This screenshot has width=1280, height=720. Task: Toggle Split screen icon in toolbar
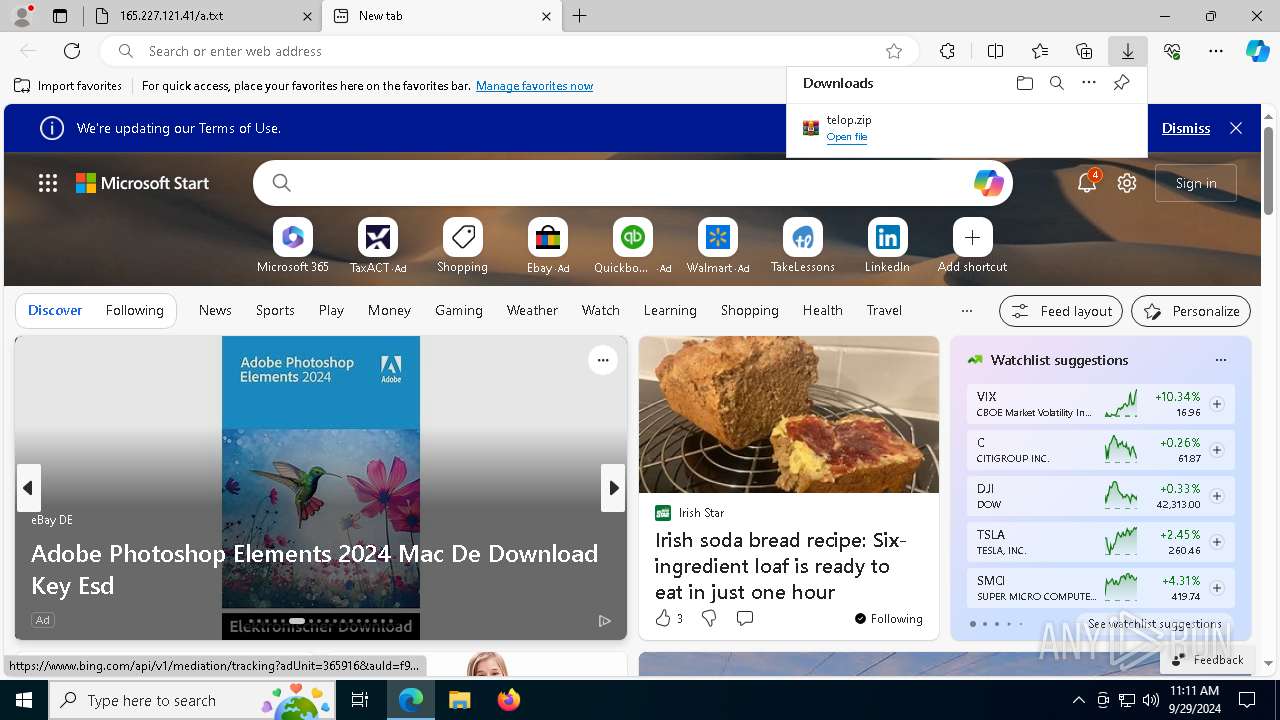point(995,51)
